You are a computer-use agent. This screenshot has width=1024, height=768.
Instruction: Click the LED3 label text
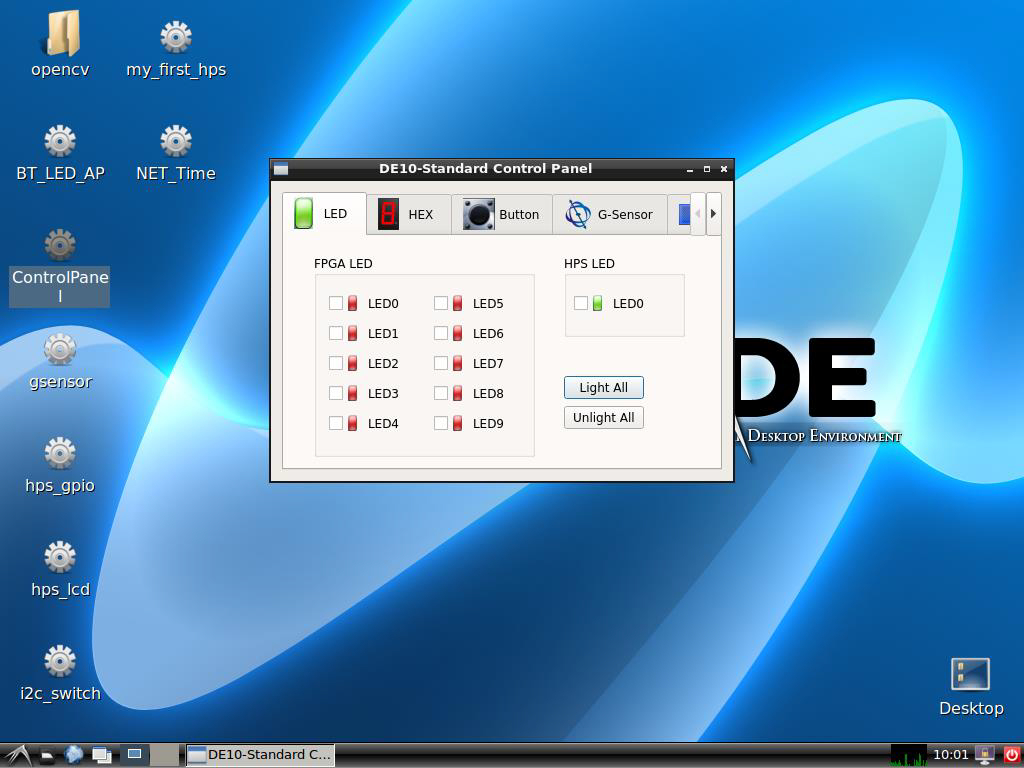coord(383,393)
